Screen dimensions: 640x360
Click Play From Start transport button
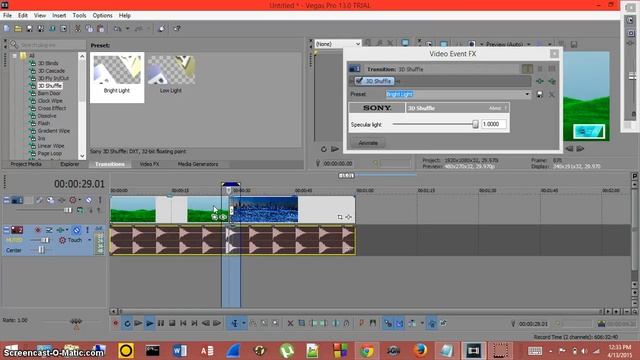click(138, 324)
